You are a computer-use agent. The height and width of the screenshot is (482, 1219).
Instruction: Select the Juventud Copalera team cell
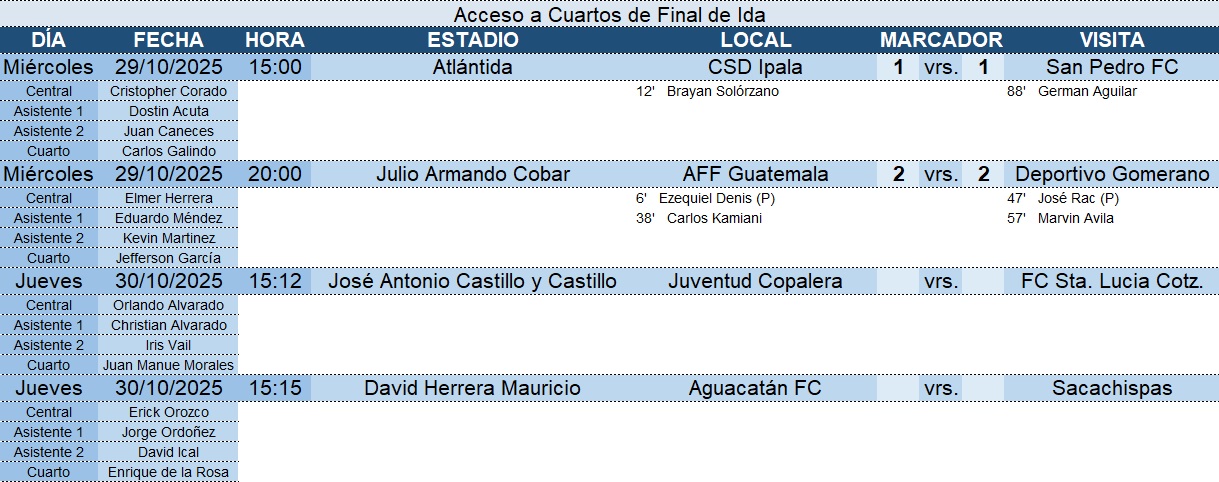click(x=755, y=281)
